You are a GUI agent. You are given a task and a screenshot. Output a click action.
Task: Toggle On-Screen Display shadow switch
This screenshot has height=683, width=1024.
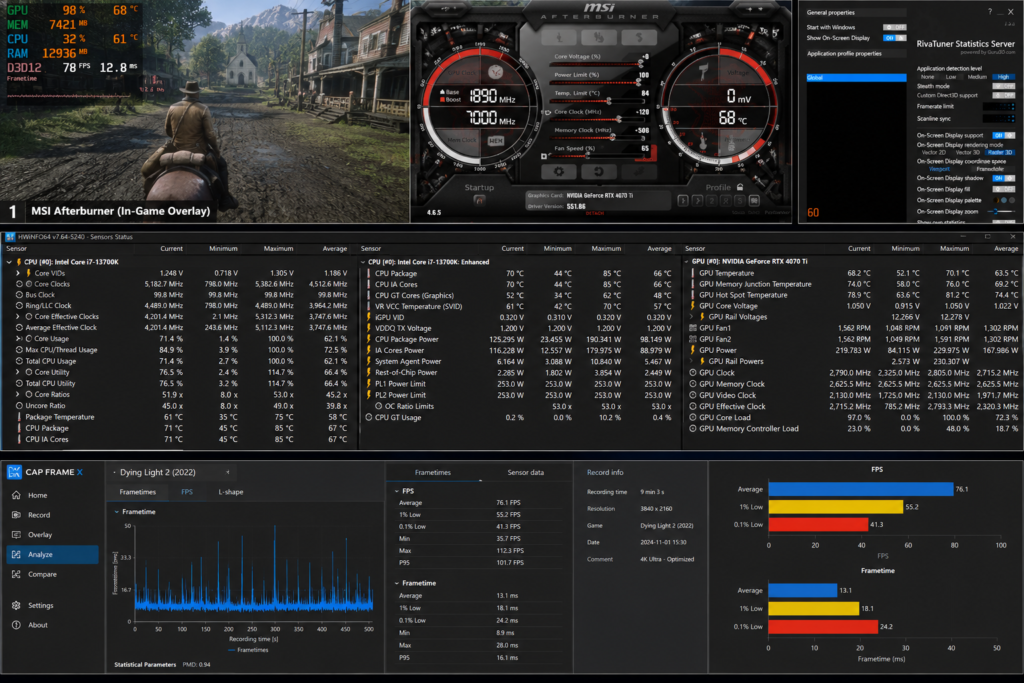1003,178
